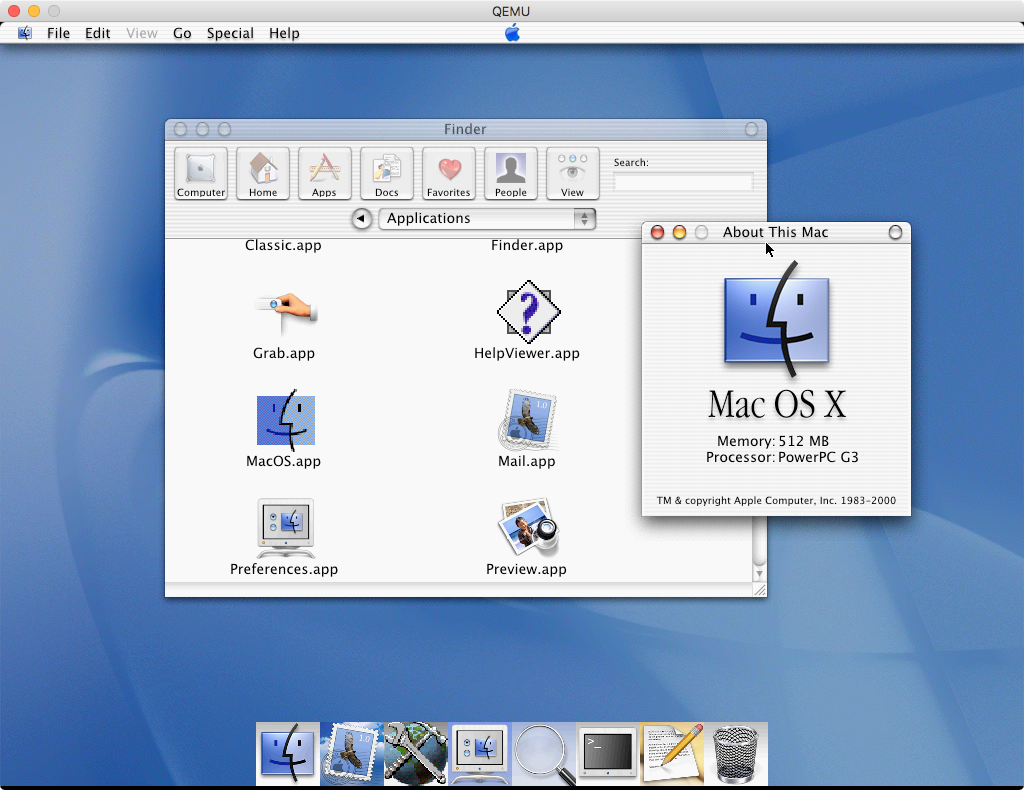The width and height of the screenshot is (1024, 790).
Task: Click the Finder scrollbar down arrow
Action: tap(759, 574)
